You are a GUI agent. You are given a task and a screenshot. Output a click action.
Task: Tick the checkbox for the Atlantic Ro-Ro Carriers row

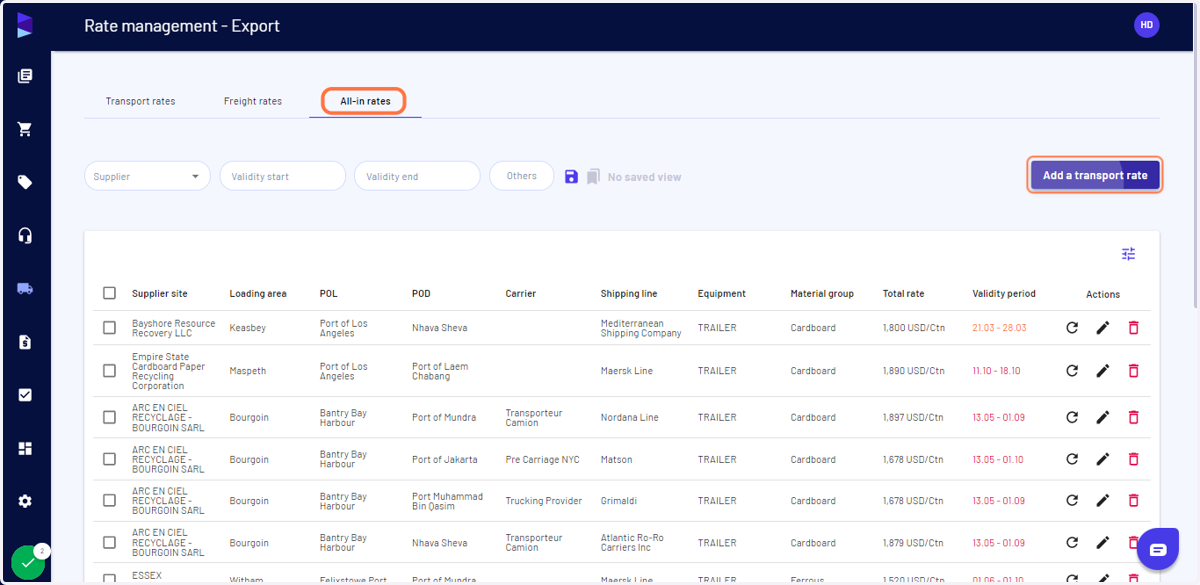point(109,542)
